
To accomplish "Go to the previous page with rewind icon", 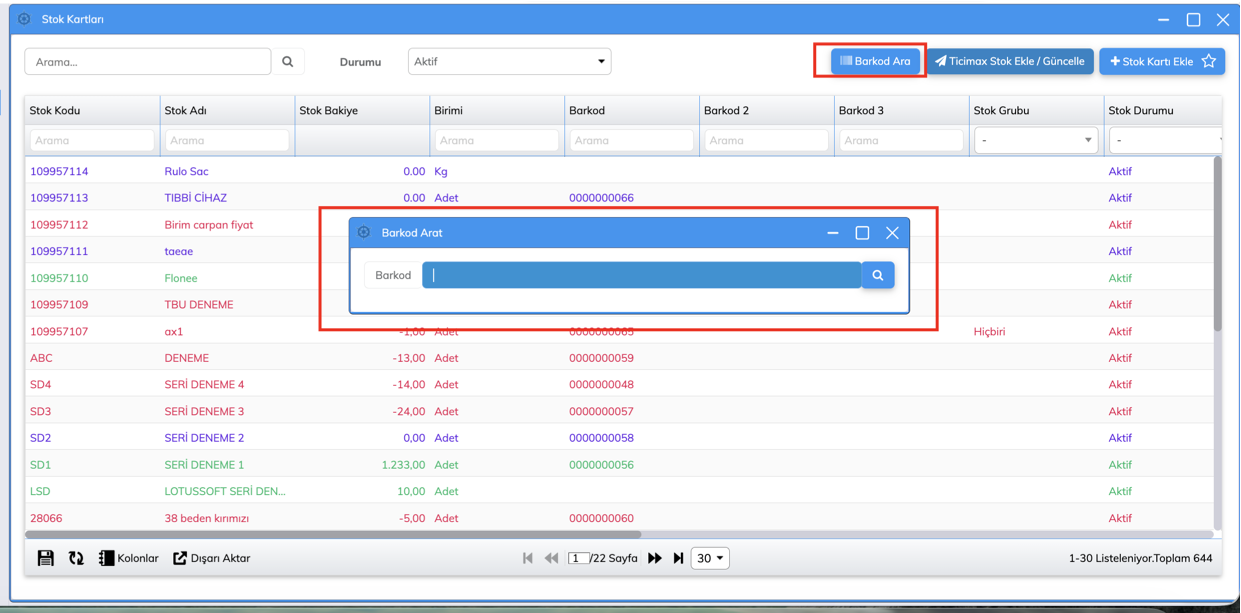I will pyautogui.click(x=551, y=558).
